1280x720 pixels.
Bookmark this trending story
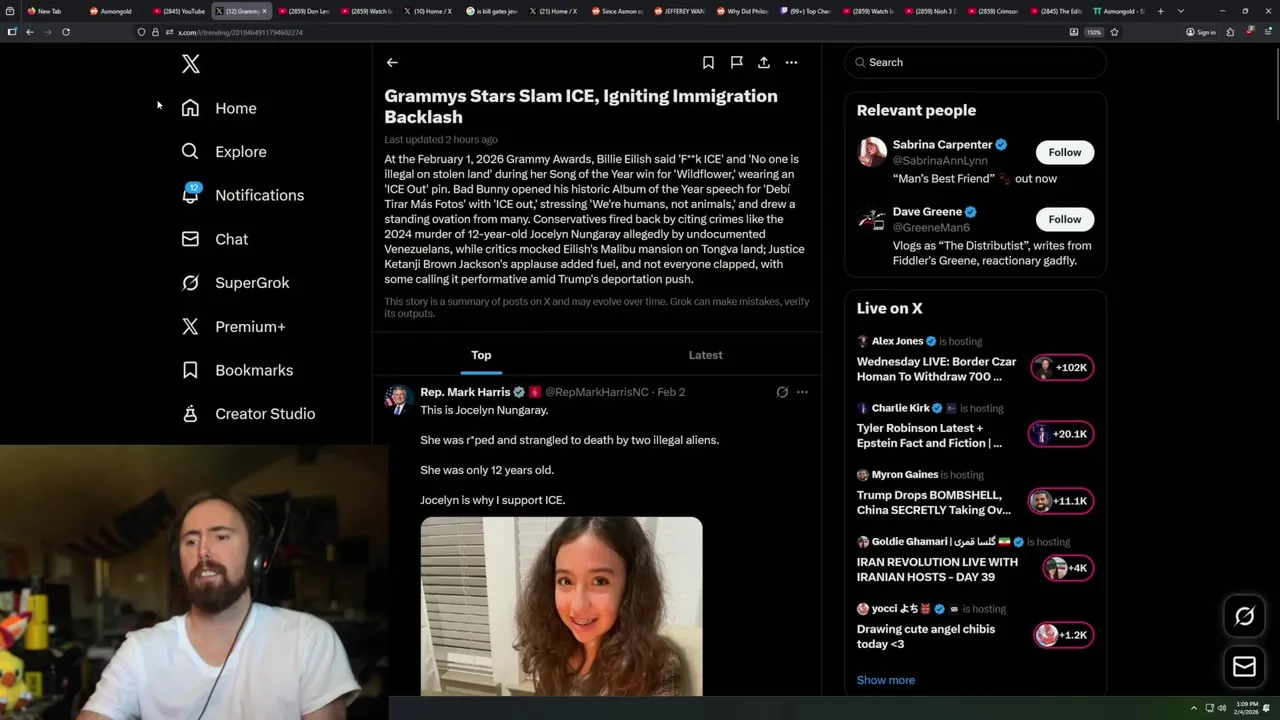point(708,62)
